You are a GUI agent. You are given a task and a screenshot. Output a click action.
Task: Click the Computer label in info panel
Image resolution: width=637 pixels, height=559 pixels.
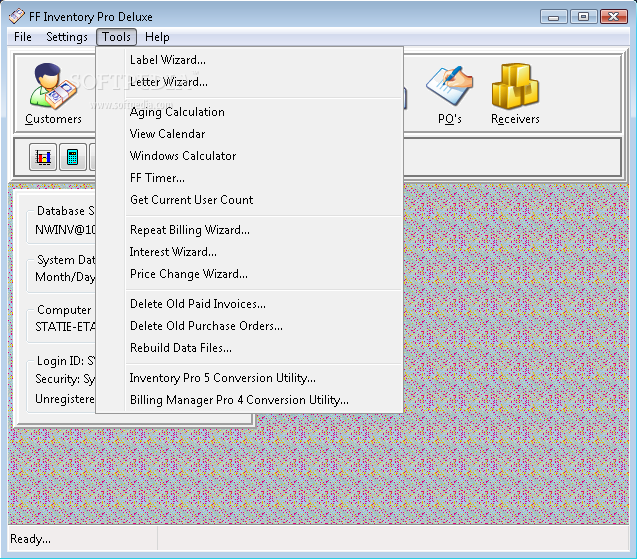(64, 310)
